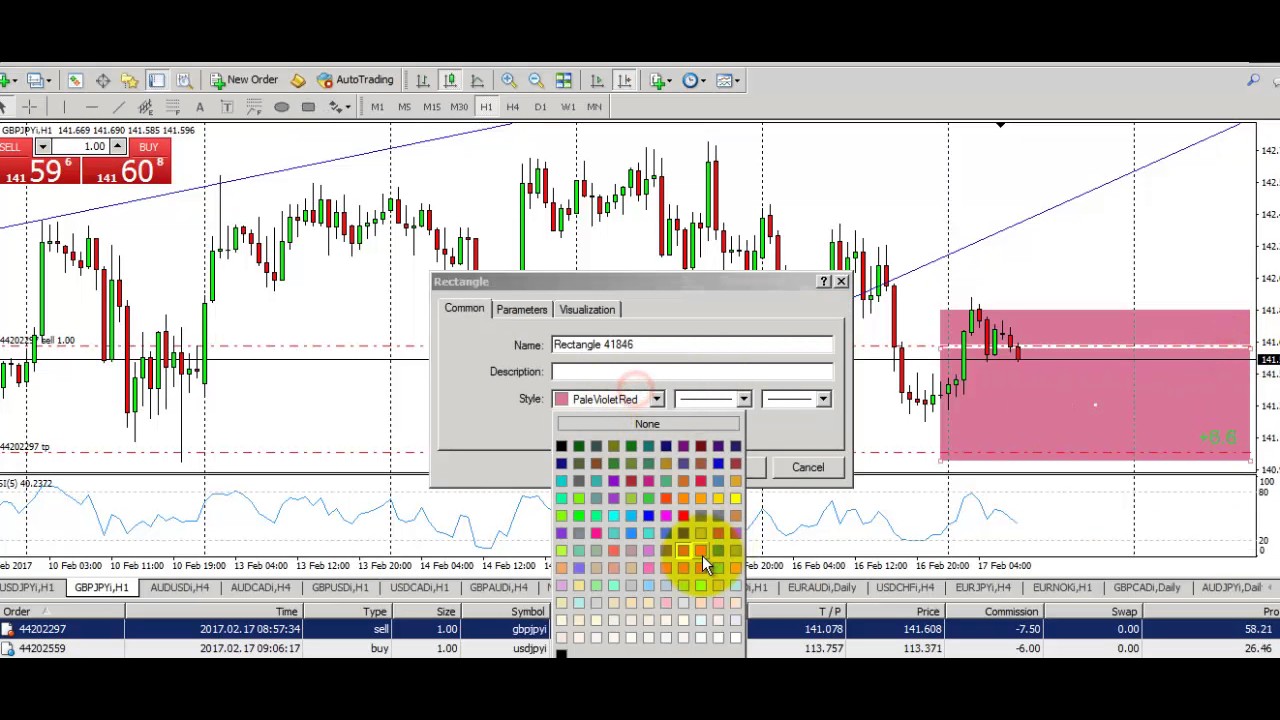The height and width of the screenshot is (720, 1280).
Task: Toggle the Terminal panel icon
Action: click(x=157, y=80)
